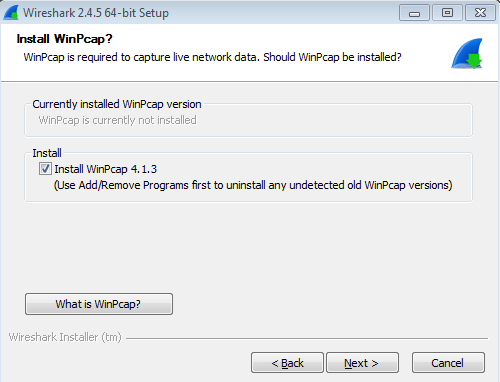Go to the previous step with Back
500x382 pixels.
coord(287,363)
